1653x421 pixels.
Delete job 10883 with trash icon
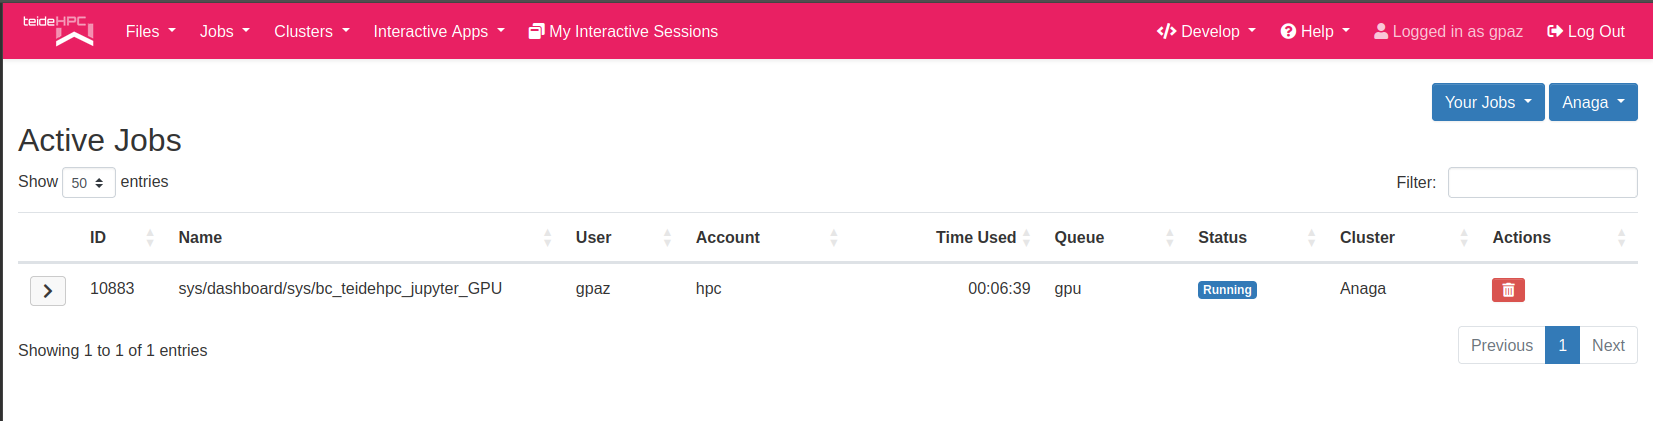[x=1508, y=290]
